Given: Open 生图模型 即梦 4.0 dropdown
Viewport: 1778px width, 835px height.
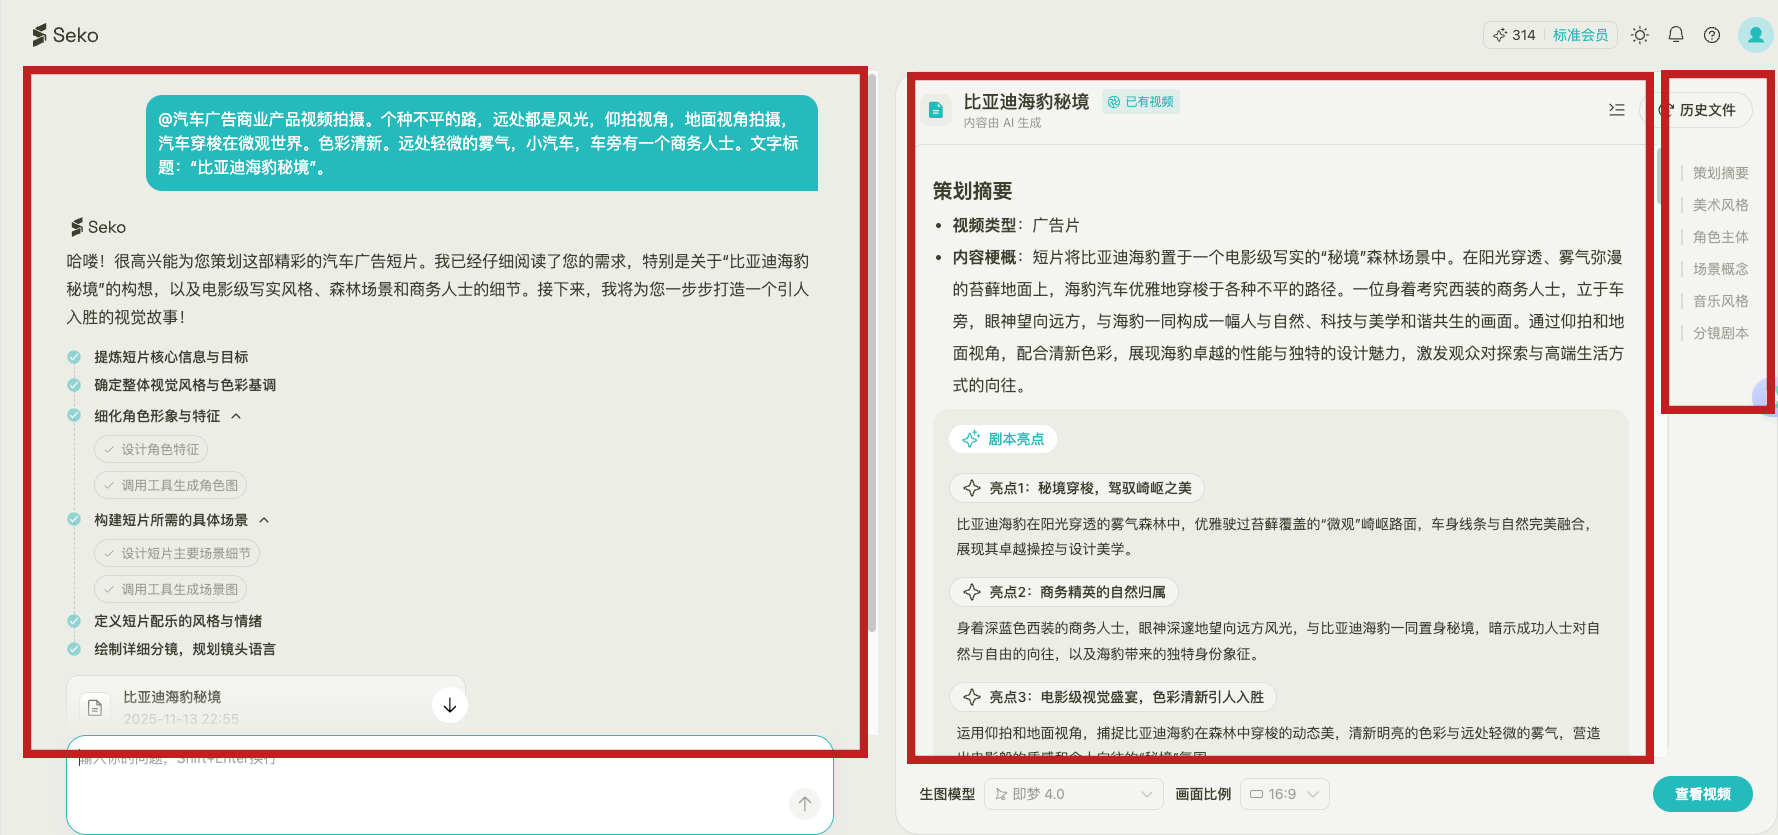Looking at the screenshot, I should (x=1074, y=794).
